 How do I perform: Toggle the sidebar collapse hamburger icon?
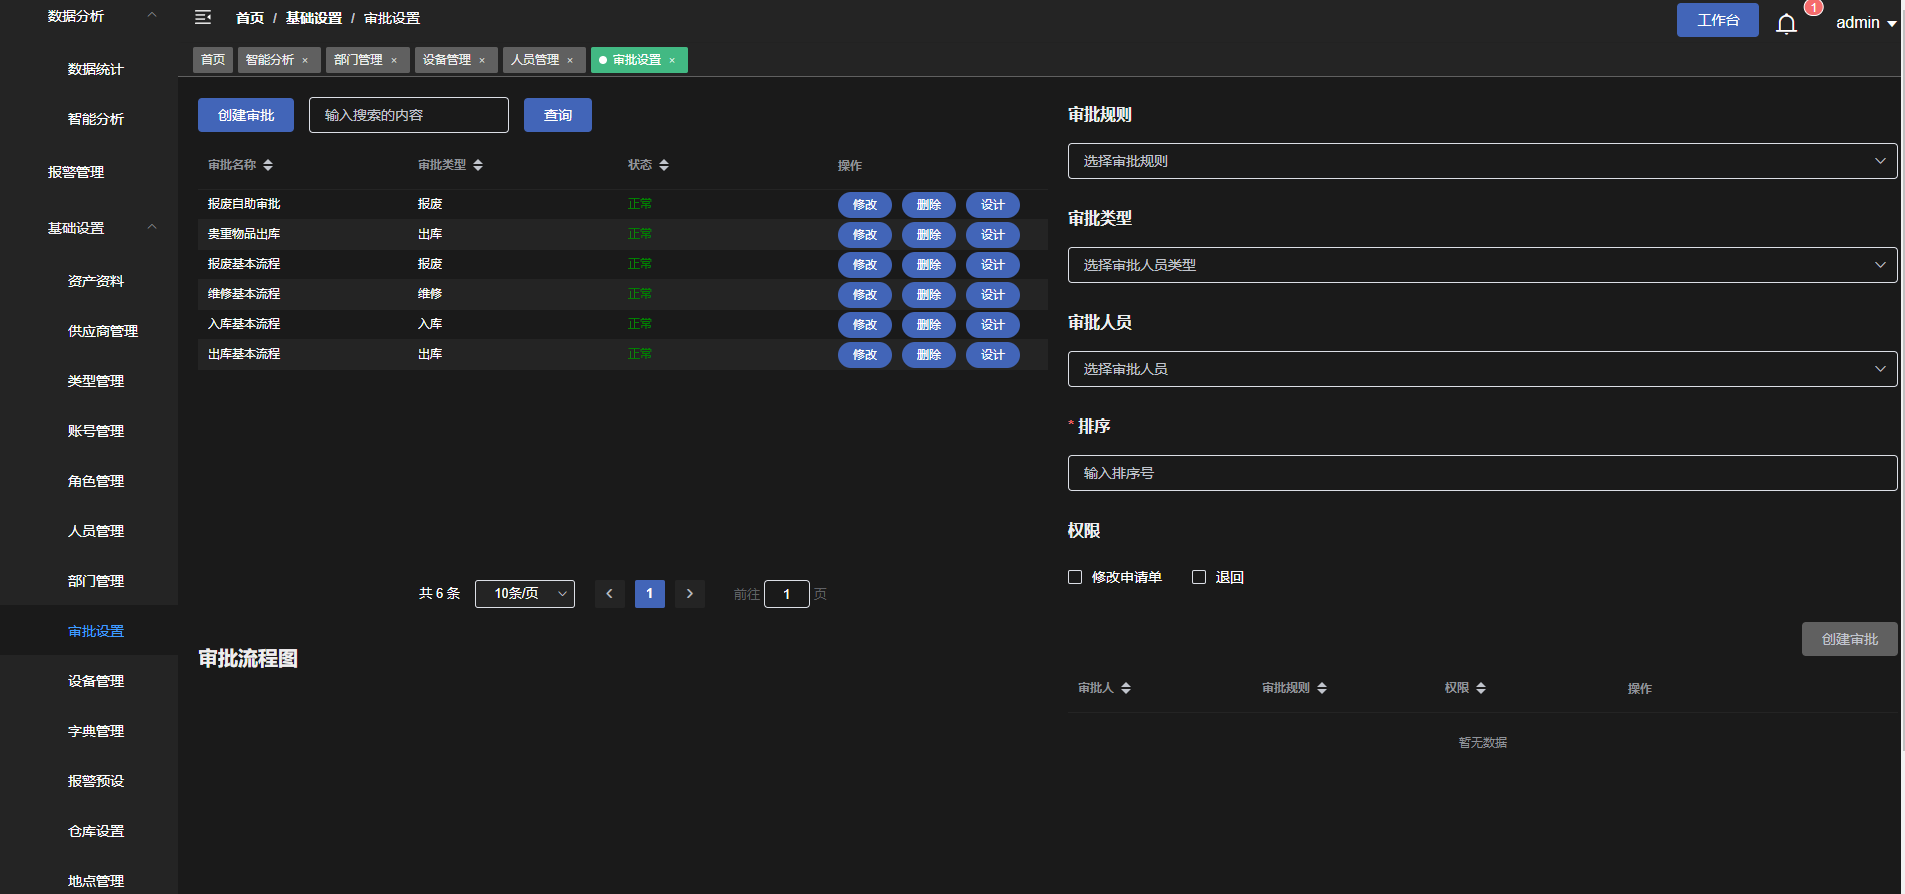click(203, 17)
